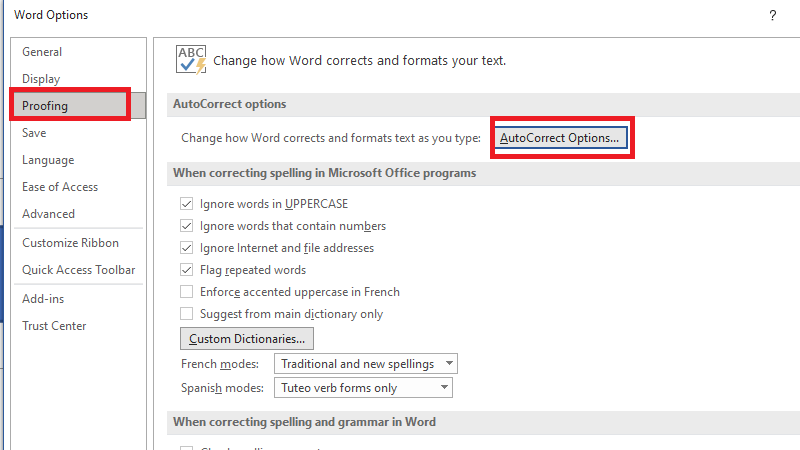This screenshot has width=800, height=450.
Task: Open Ease of Access settings
Action: coord(60,187)
